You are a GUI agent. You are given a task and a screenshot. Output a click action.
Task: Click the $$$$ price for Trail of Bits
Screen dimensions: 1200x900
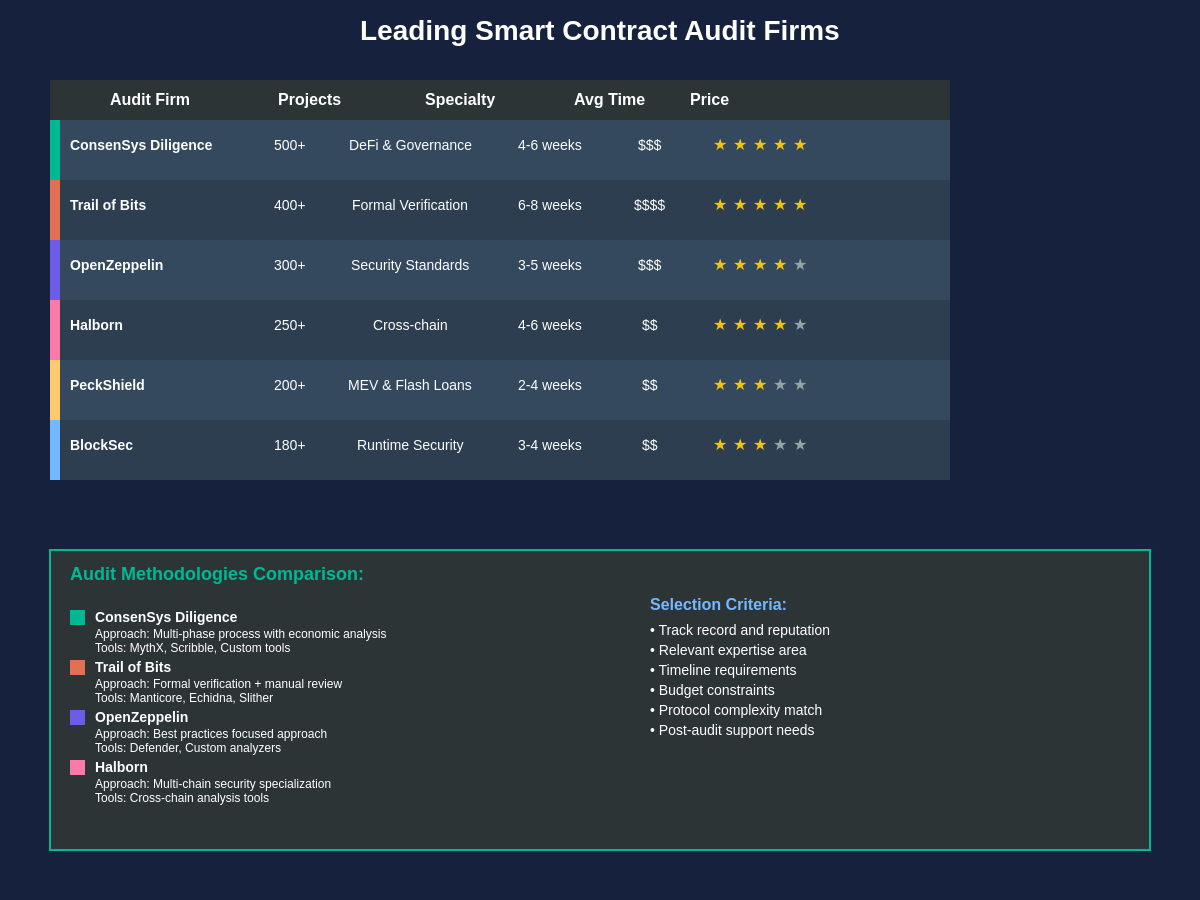(650, 205)
